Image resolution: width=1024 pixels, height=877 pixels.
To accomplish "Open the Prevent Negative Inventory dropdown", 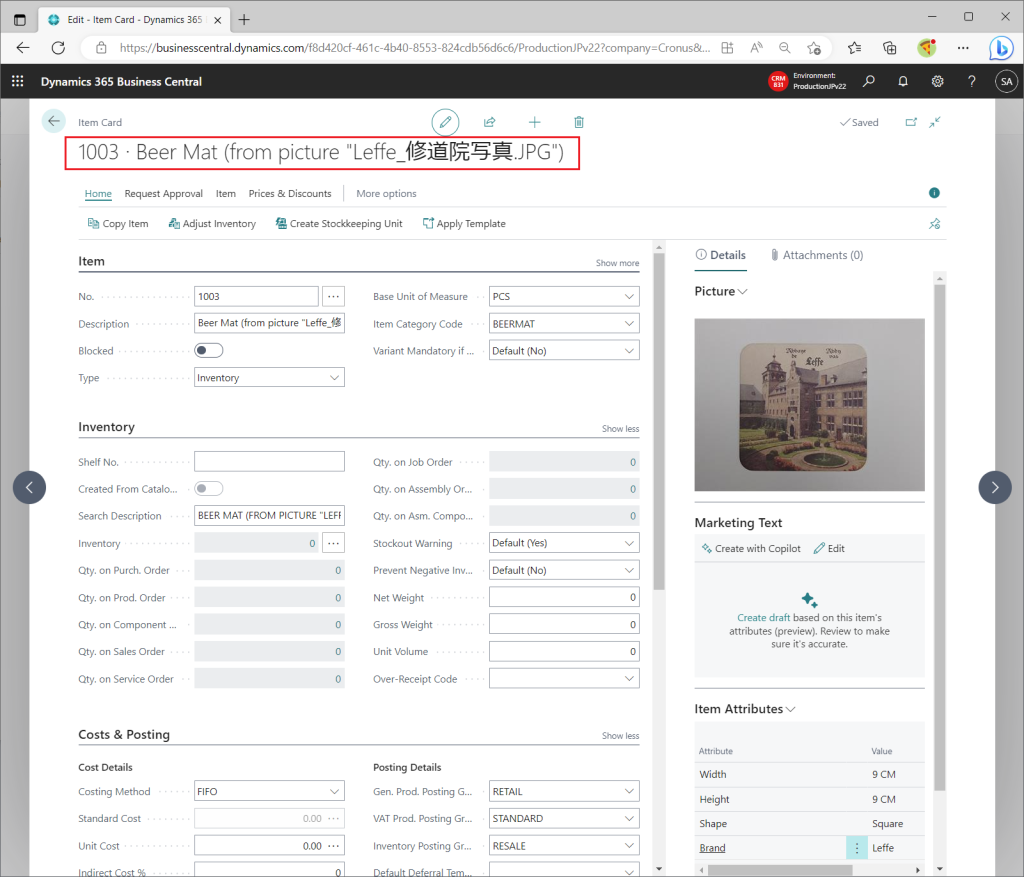I will (629, 570).
